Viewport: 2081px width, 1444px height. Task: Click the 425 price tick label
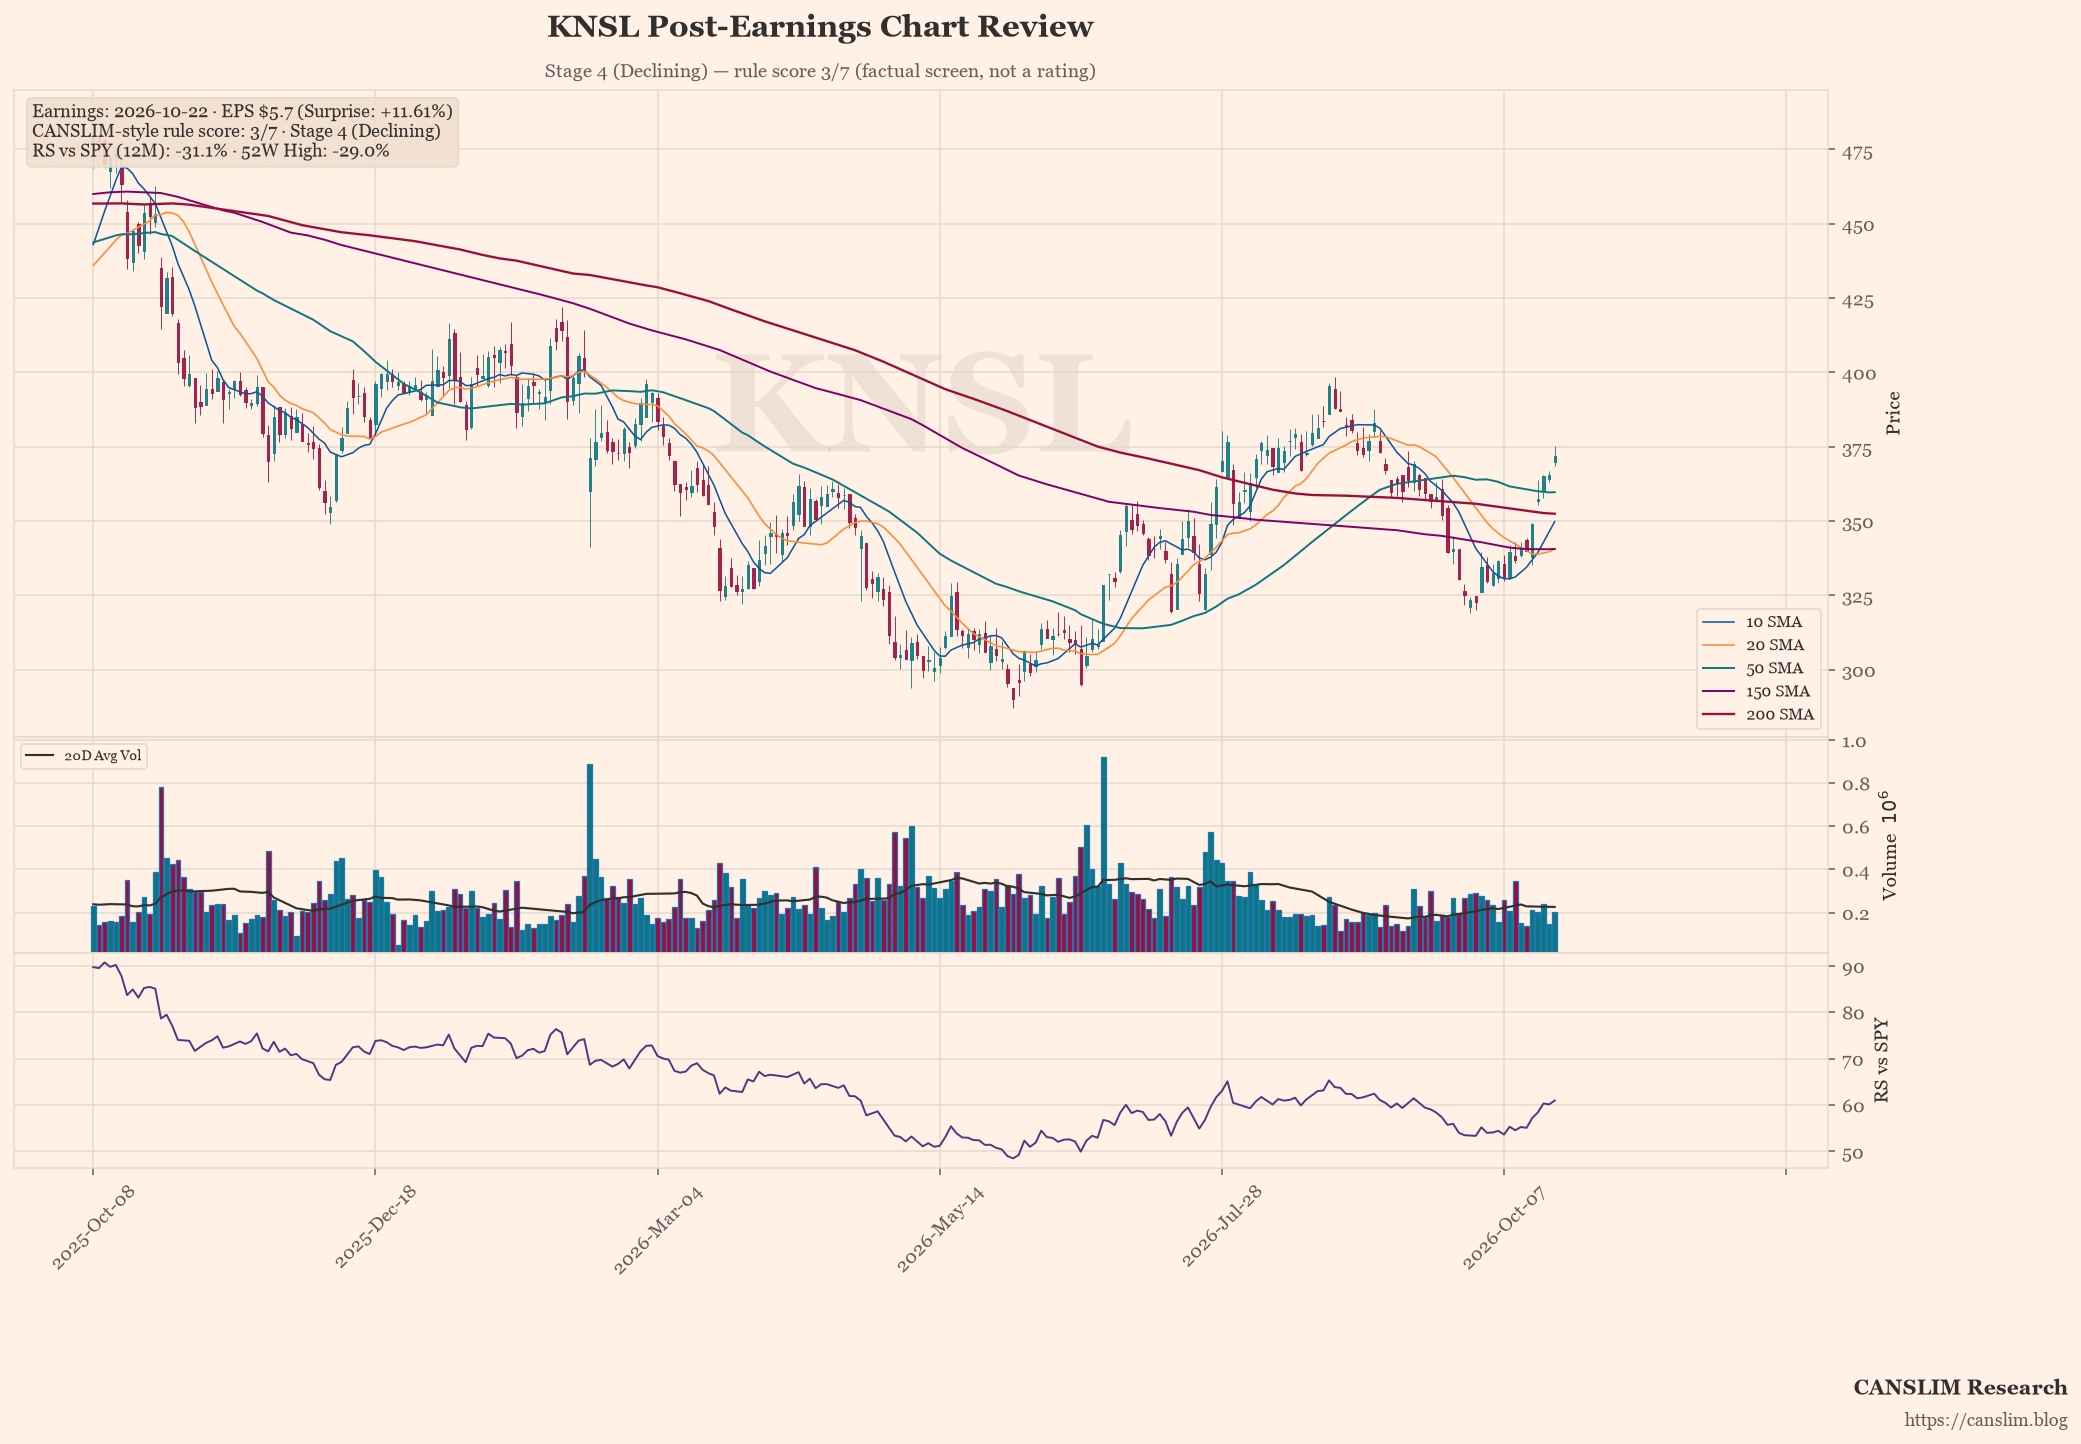coord(1857,300)
